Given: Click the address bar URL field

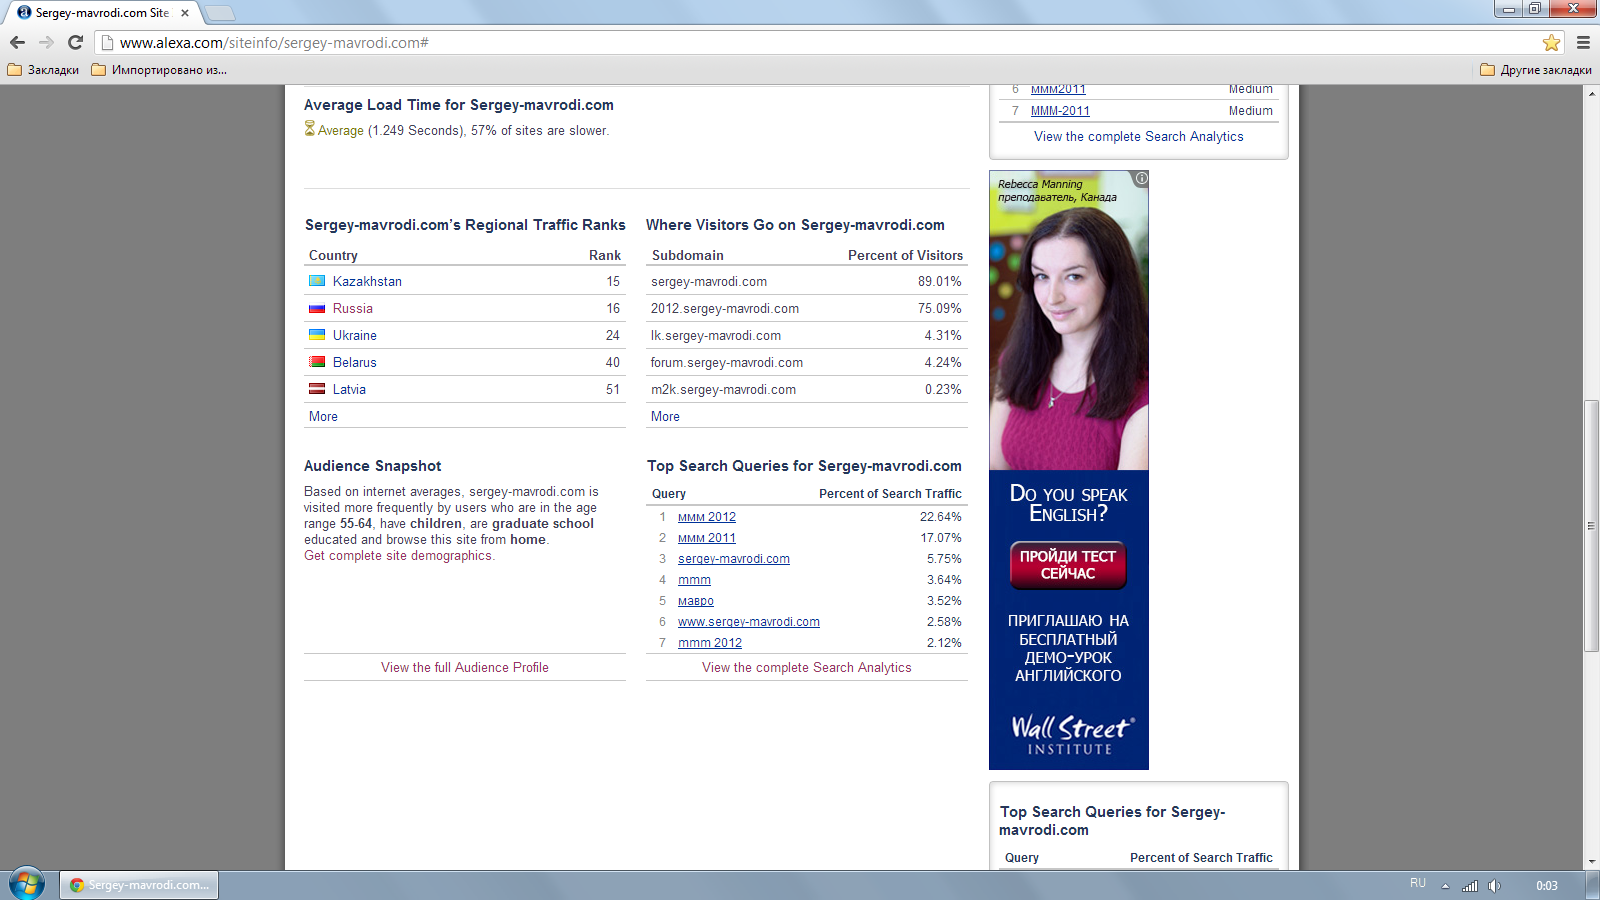Looking at the screenshot, I should (820, 42).
